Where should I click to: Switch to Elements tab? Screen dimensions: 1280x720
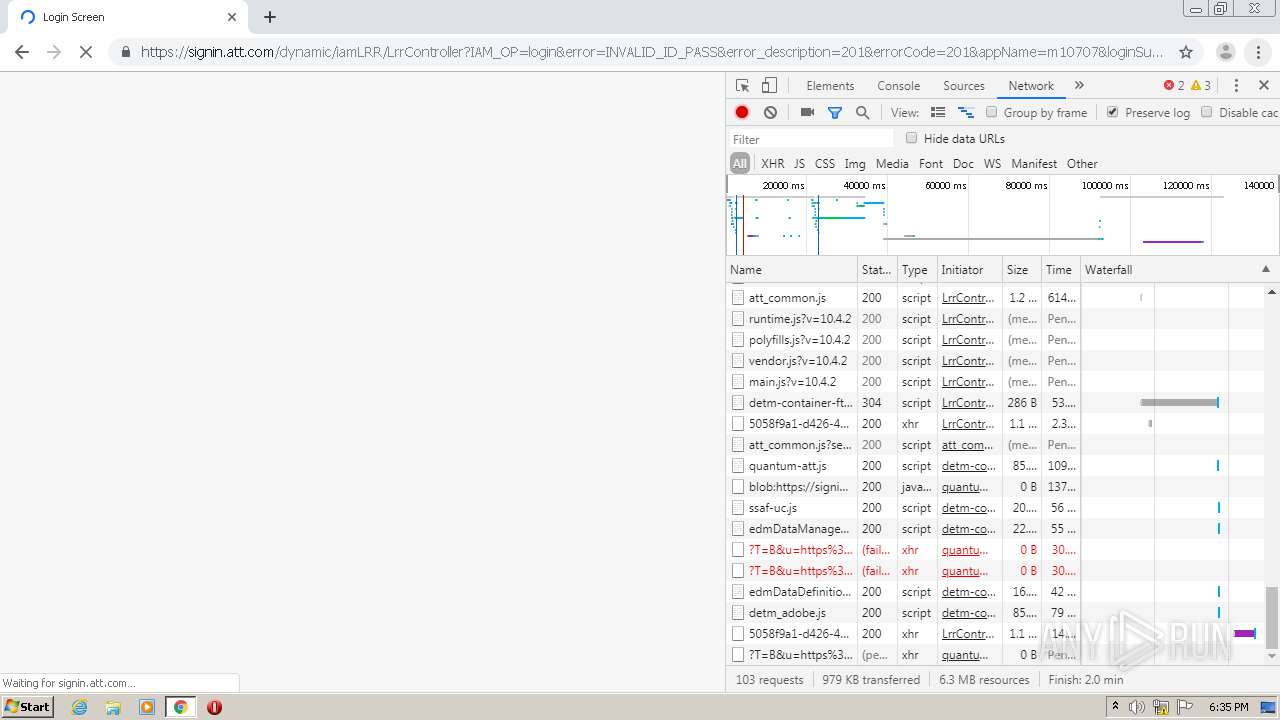pyautogui.click(x=830, y=86)
